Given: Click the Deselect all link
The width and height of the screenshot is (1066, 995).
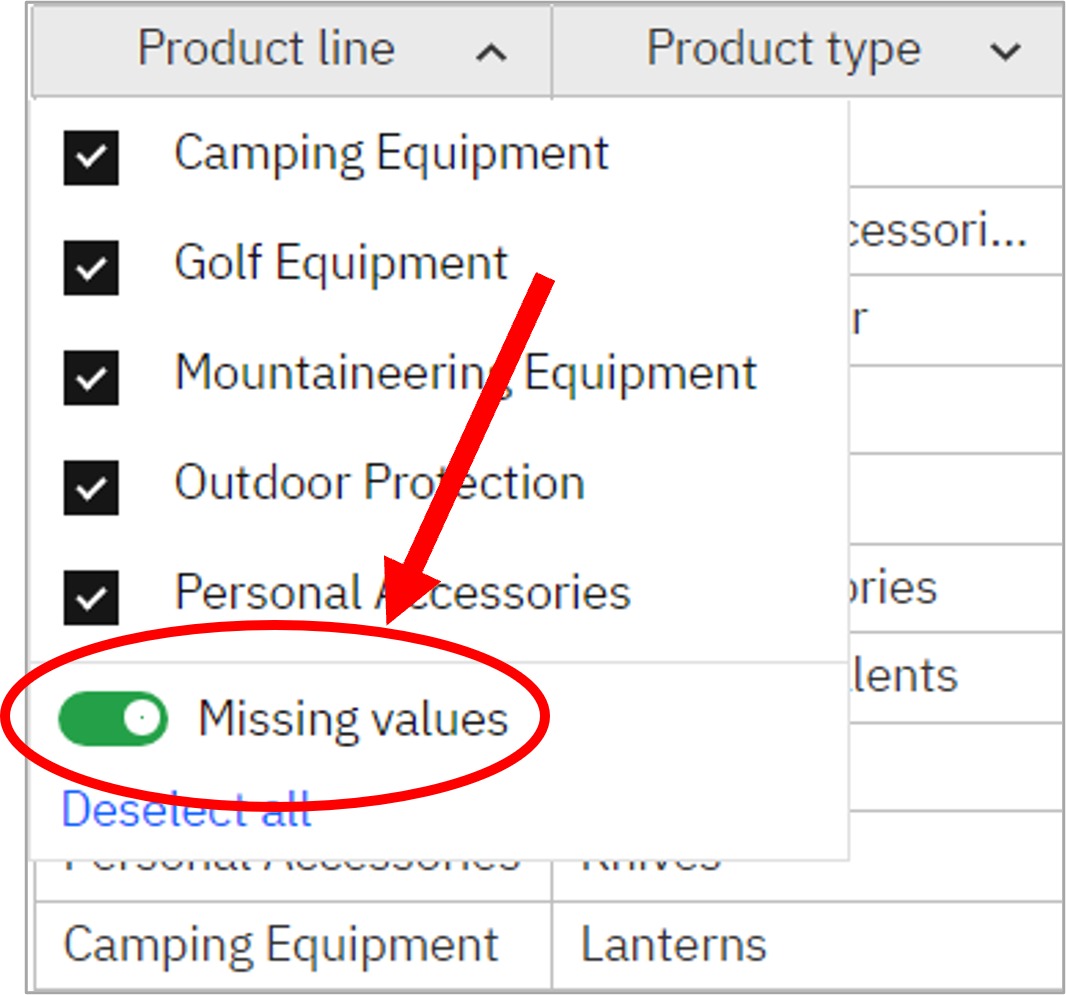Looking at the screenshot, I should click(186, 809).
